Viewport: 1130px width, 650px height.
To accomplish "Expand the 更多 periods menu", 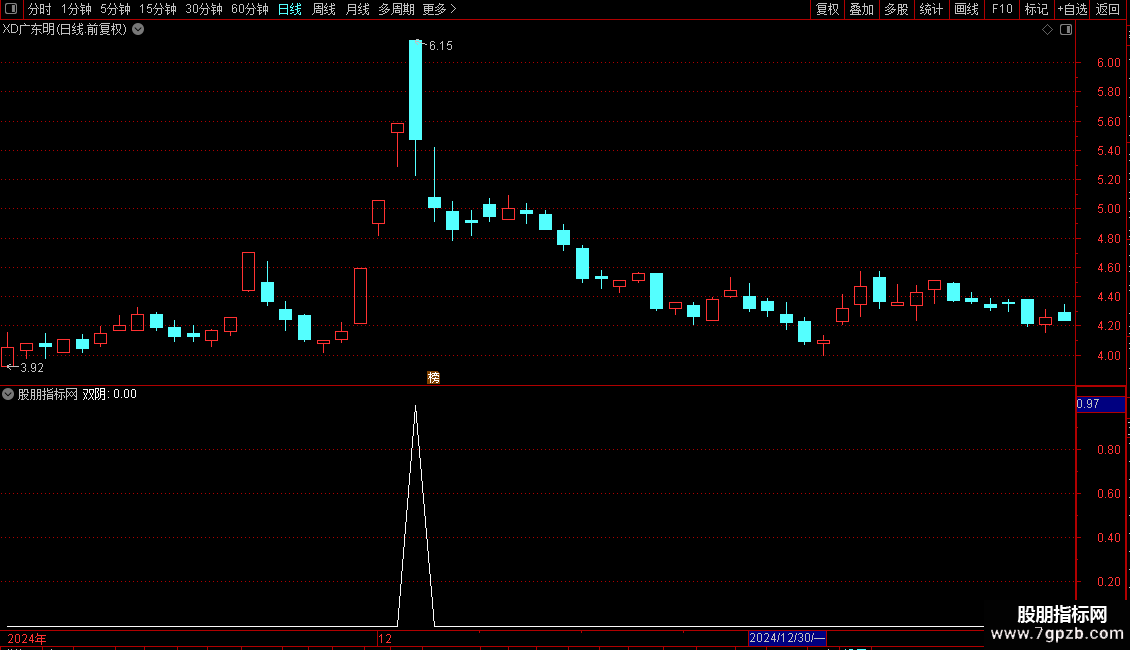I will (439, 9).
